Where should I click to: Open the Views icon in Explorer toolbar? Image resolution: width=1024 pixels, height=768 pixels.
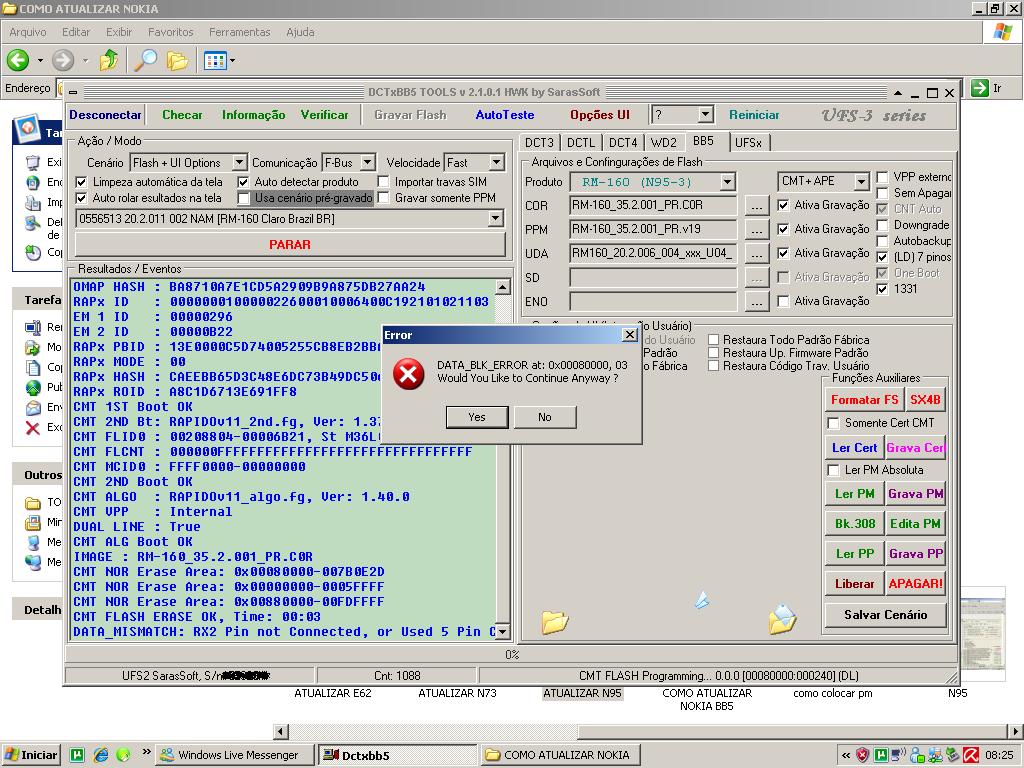(215, 61)
